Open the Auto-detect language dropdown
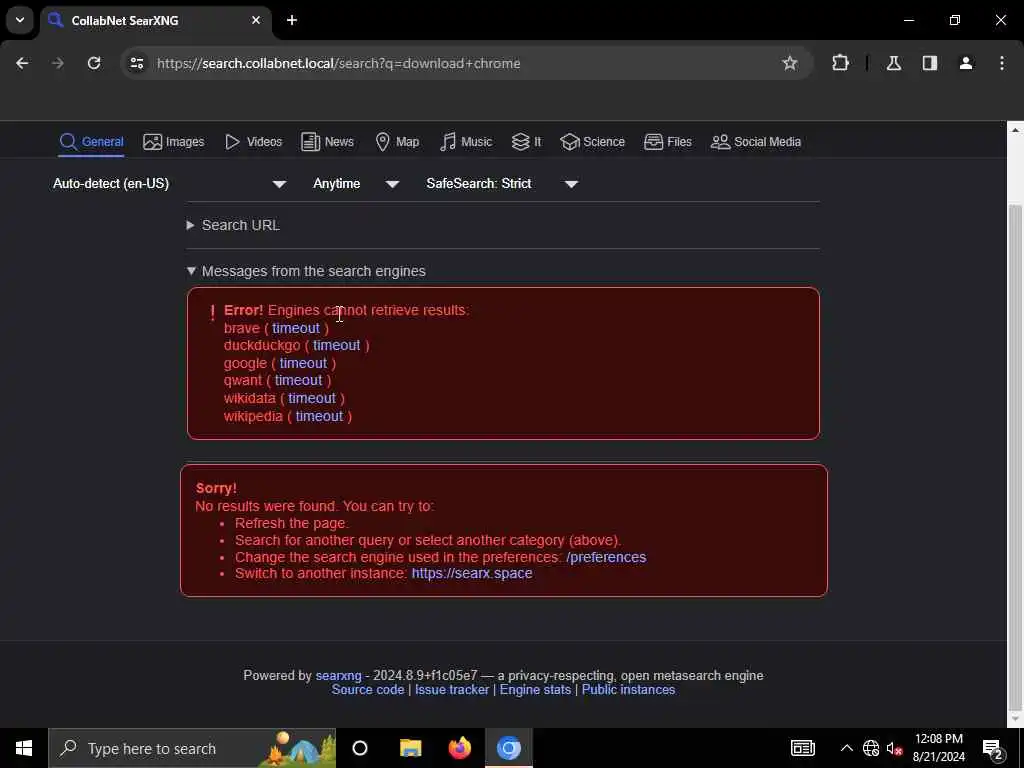 pos(170,184)
